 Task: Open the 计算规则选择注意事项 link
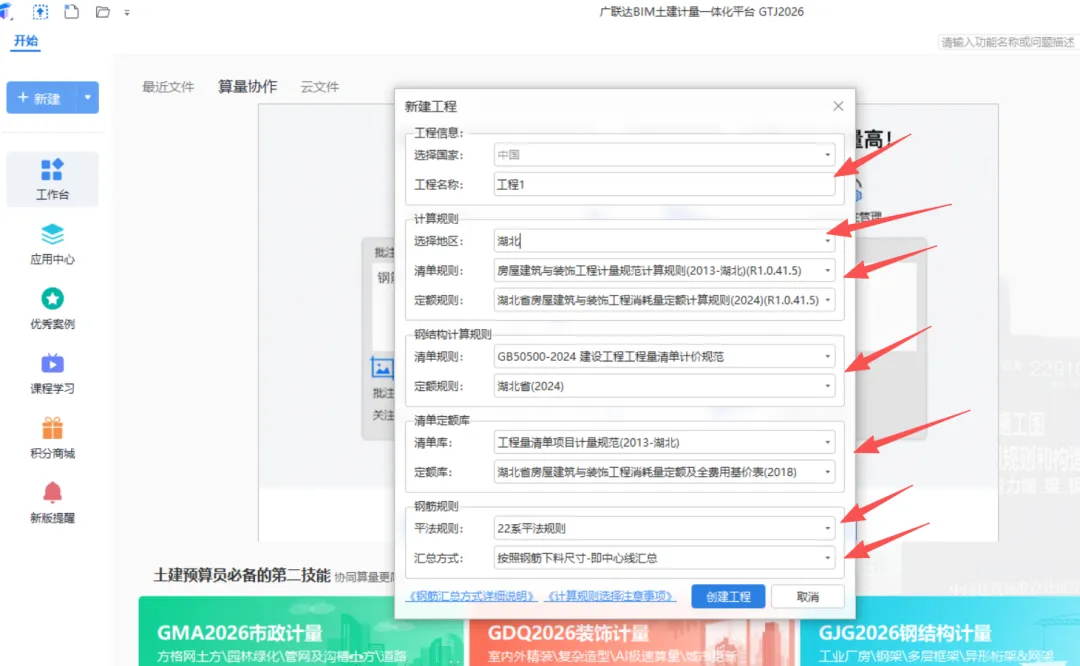tap(610, 596)
